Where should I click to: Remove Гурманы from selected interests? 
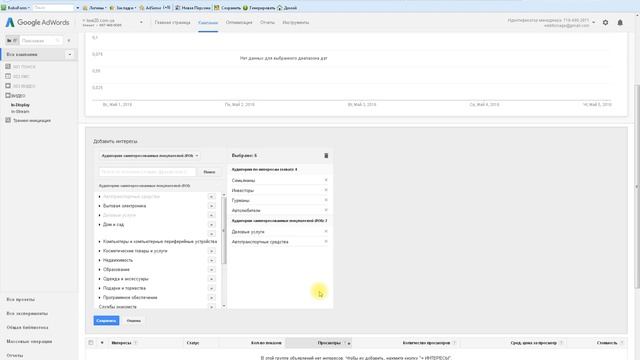pos(326,200)
